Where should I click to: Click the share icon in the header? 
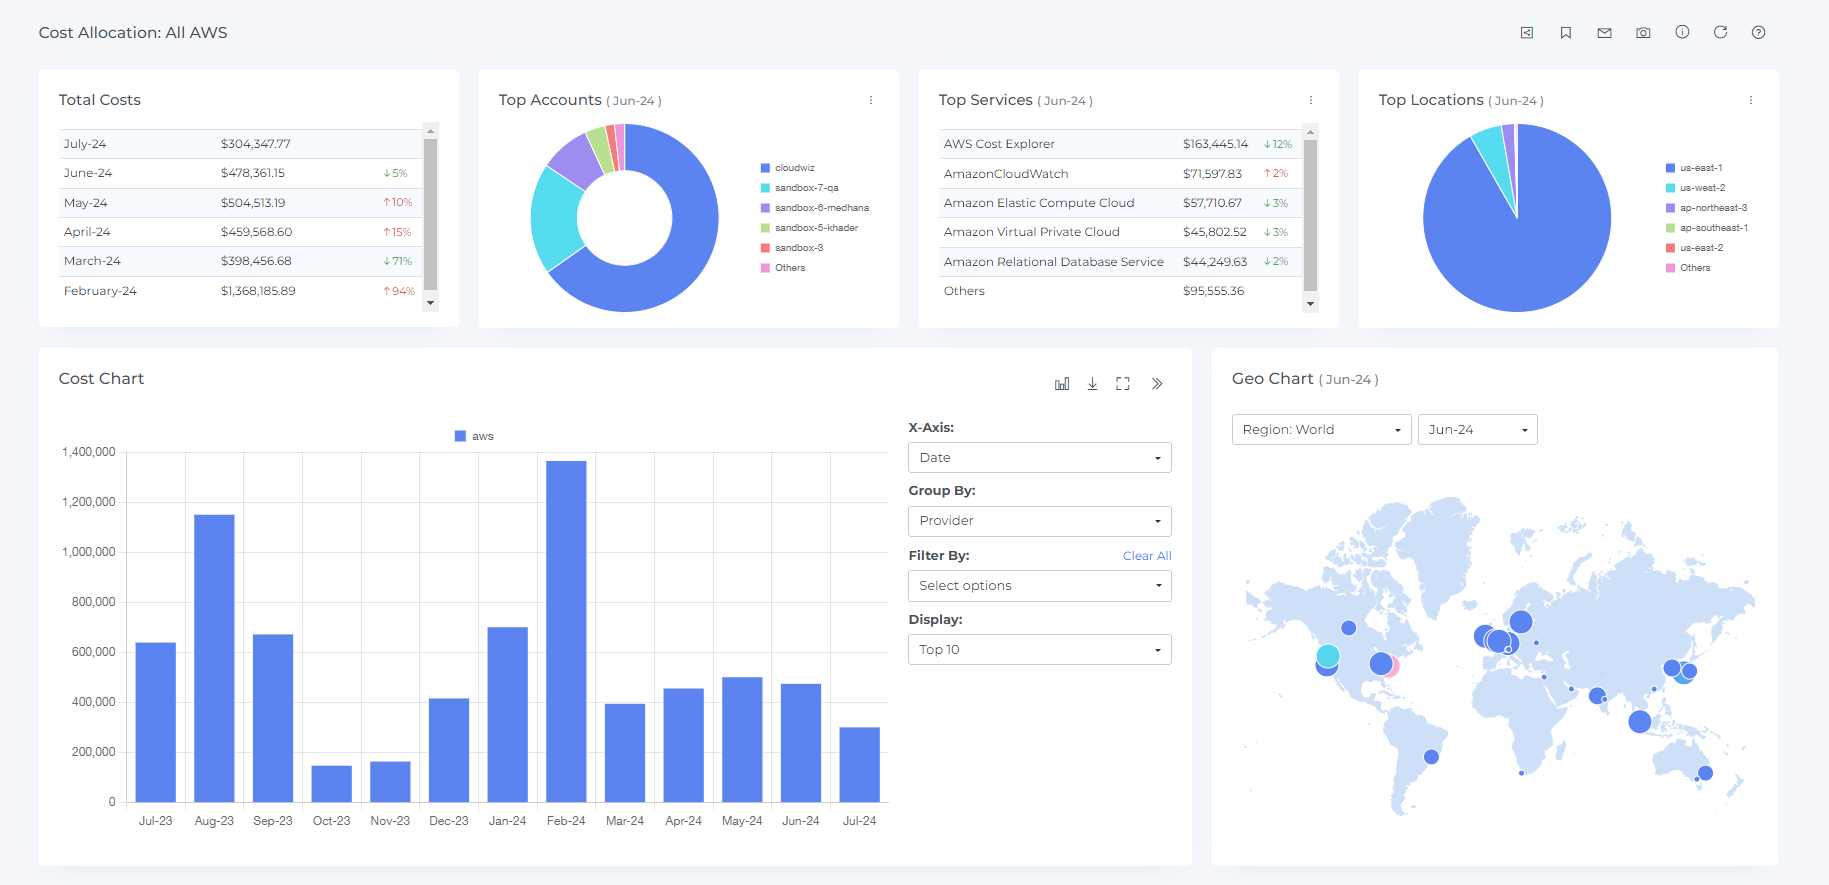click(x=1527, y=33)
